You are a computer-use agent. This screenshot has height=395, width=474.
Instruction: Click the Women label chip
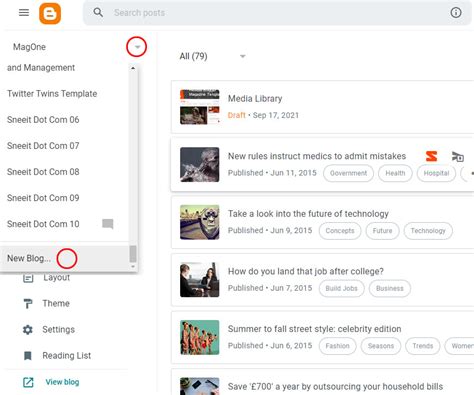pos(460,346)
